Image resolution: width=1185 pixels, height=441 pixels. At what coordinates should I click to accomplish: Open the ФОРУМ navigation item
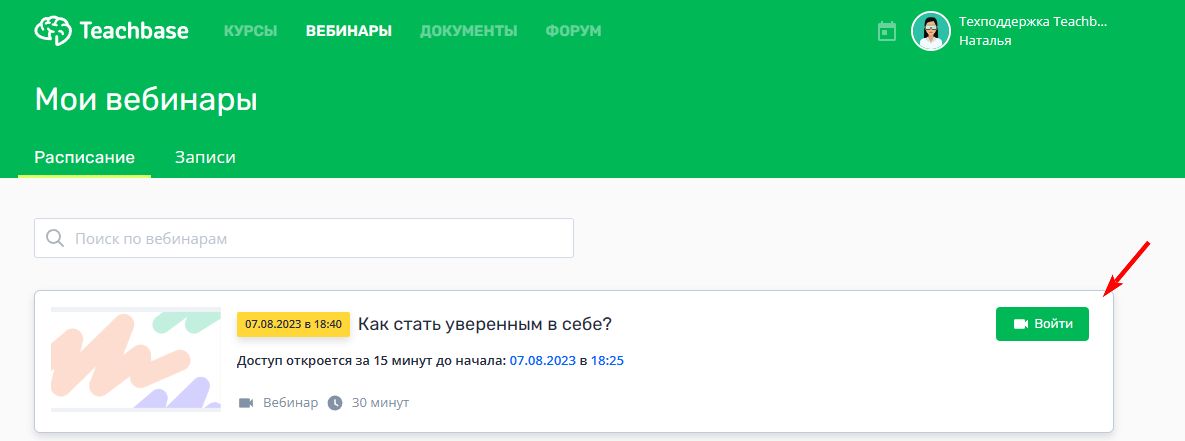(x=574, y=31)
